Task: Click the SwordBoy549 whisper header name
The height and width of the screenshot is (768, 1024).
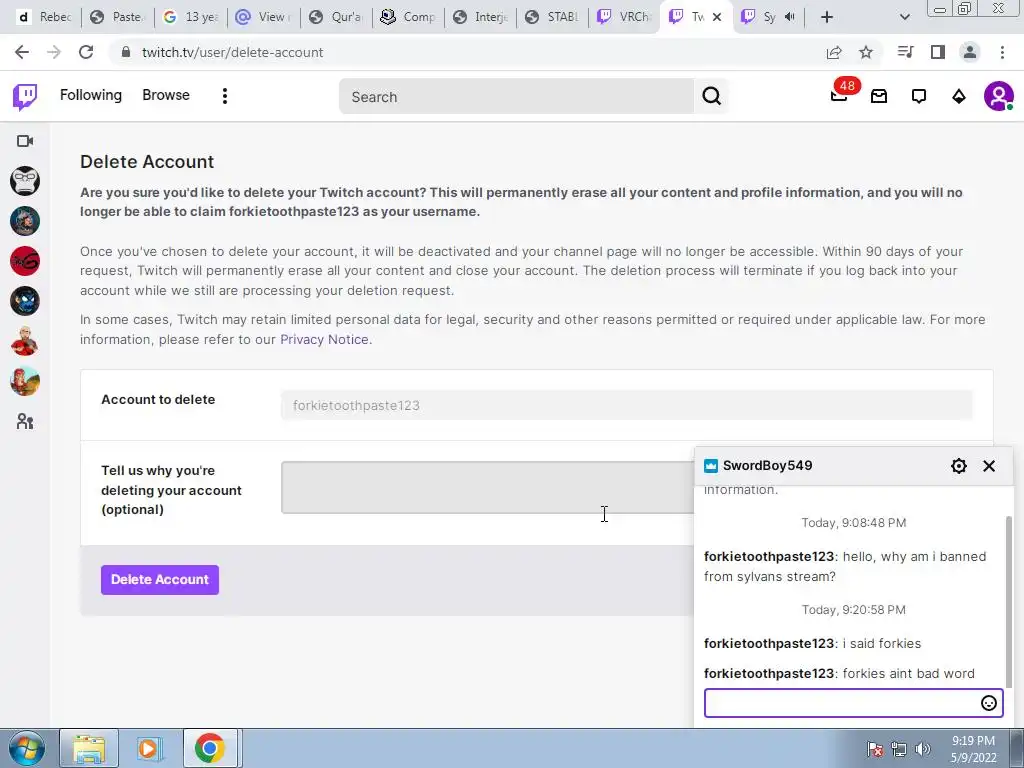Action: pos(767,466)
